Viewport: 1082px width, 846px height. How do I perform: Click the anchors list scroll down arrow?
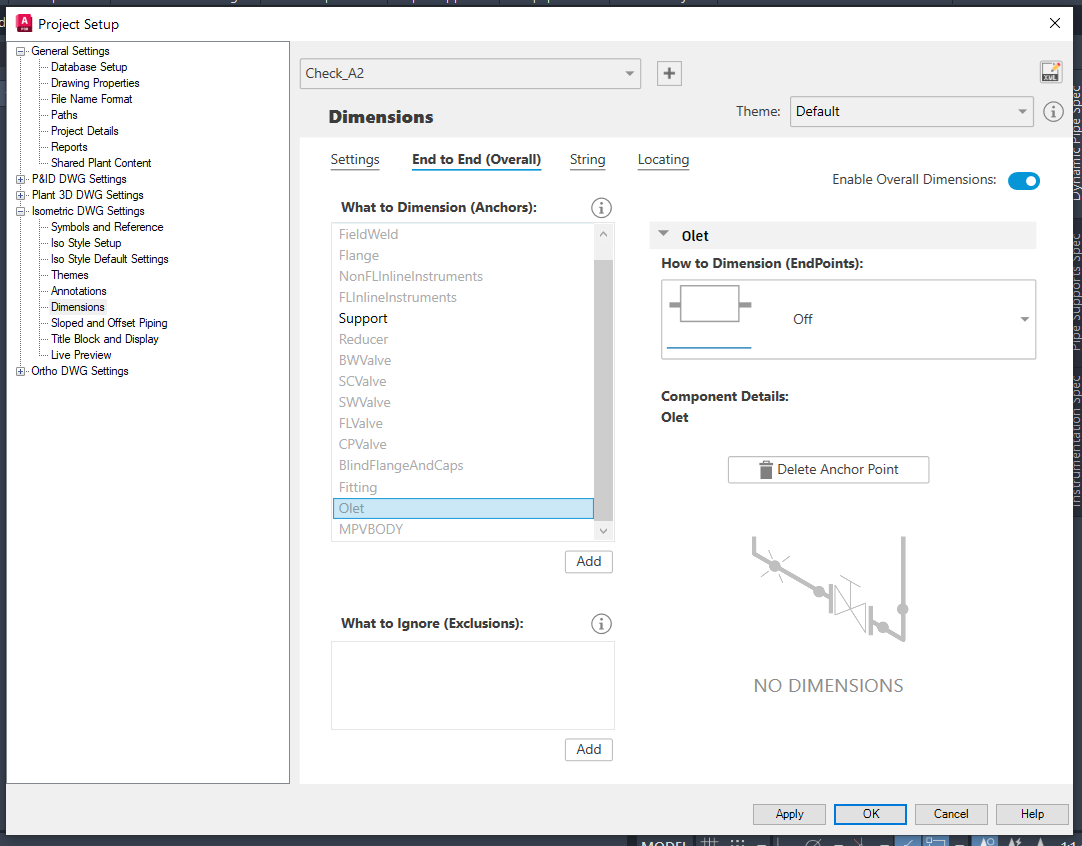(x=603, y=531)
